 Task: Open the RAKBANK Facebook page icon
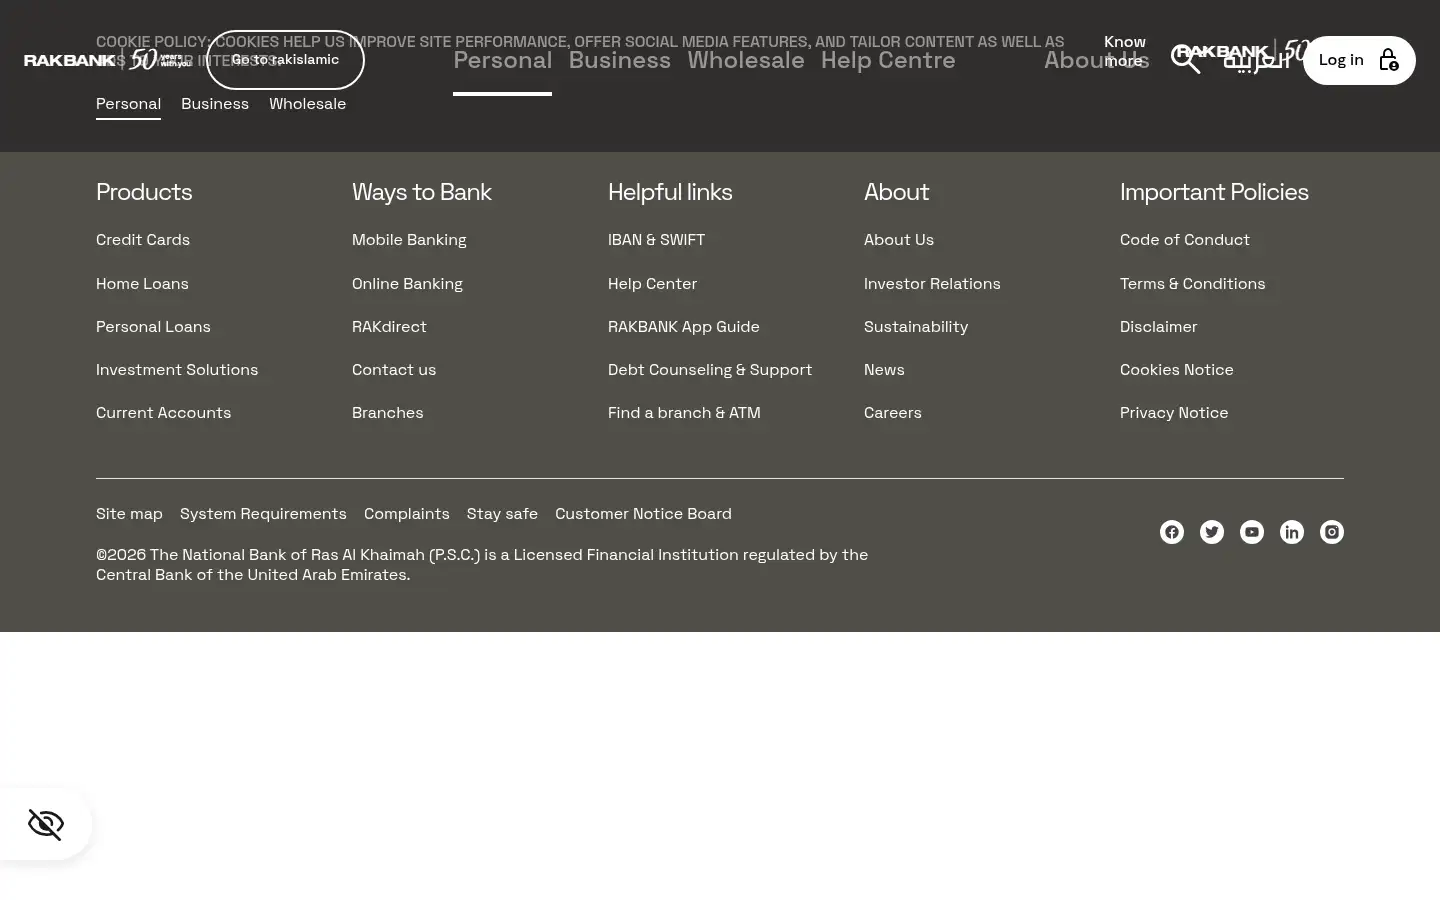point(1172,532)
